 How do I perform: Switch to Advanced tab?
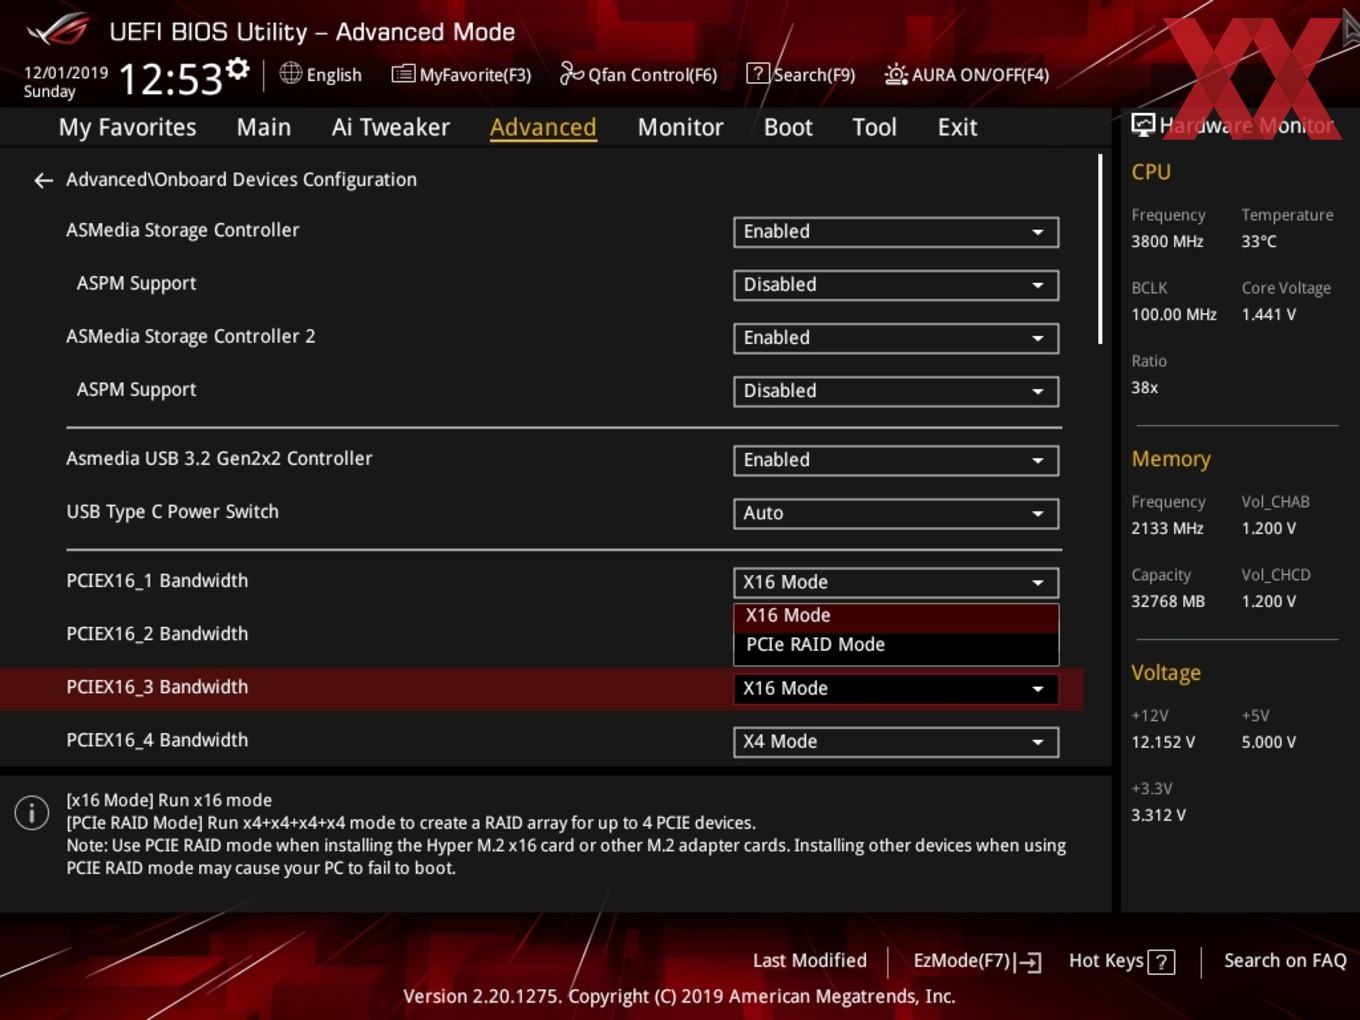click(543, 127)
